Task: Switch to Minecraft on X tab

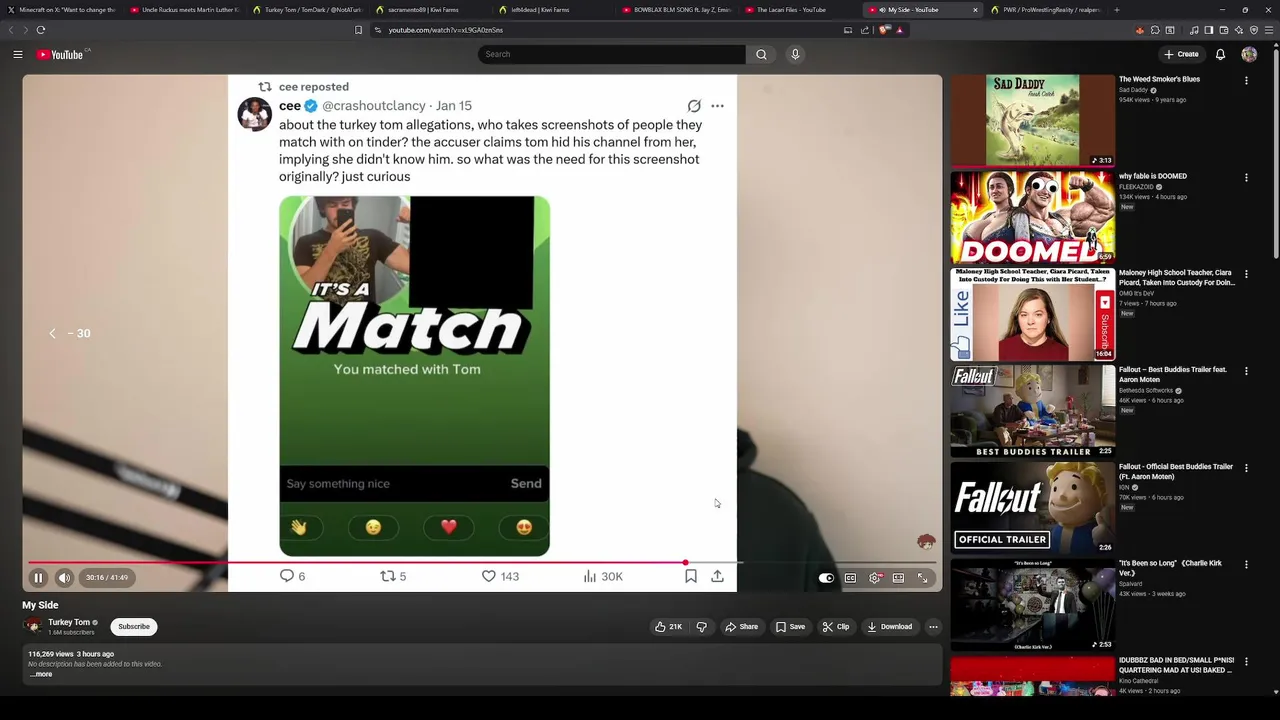Action: [62, 10]
